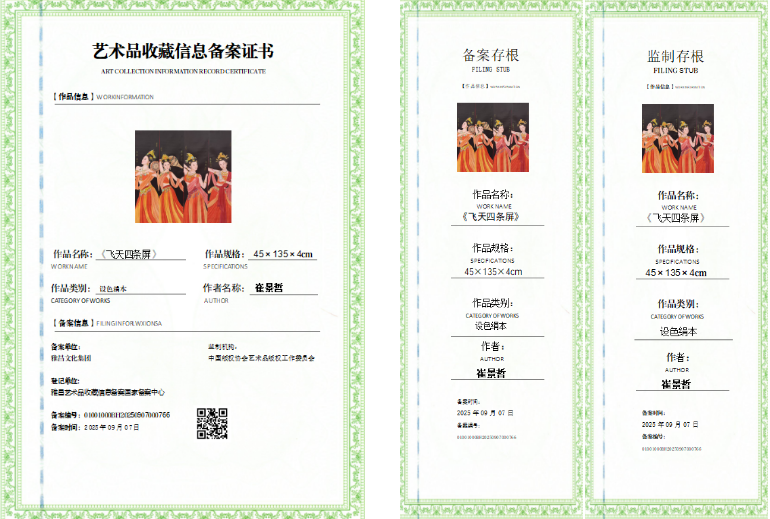
Task: Click the 作品名称 label on the 备案存根 stub
Action: click(x=493, y=194)
